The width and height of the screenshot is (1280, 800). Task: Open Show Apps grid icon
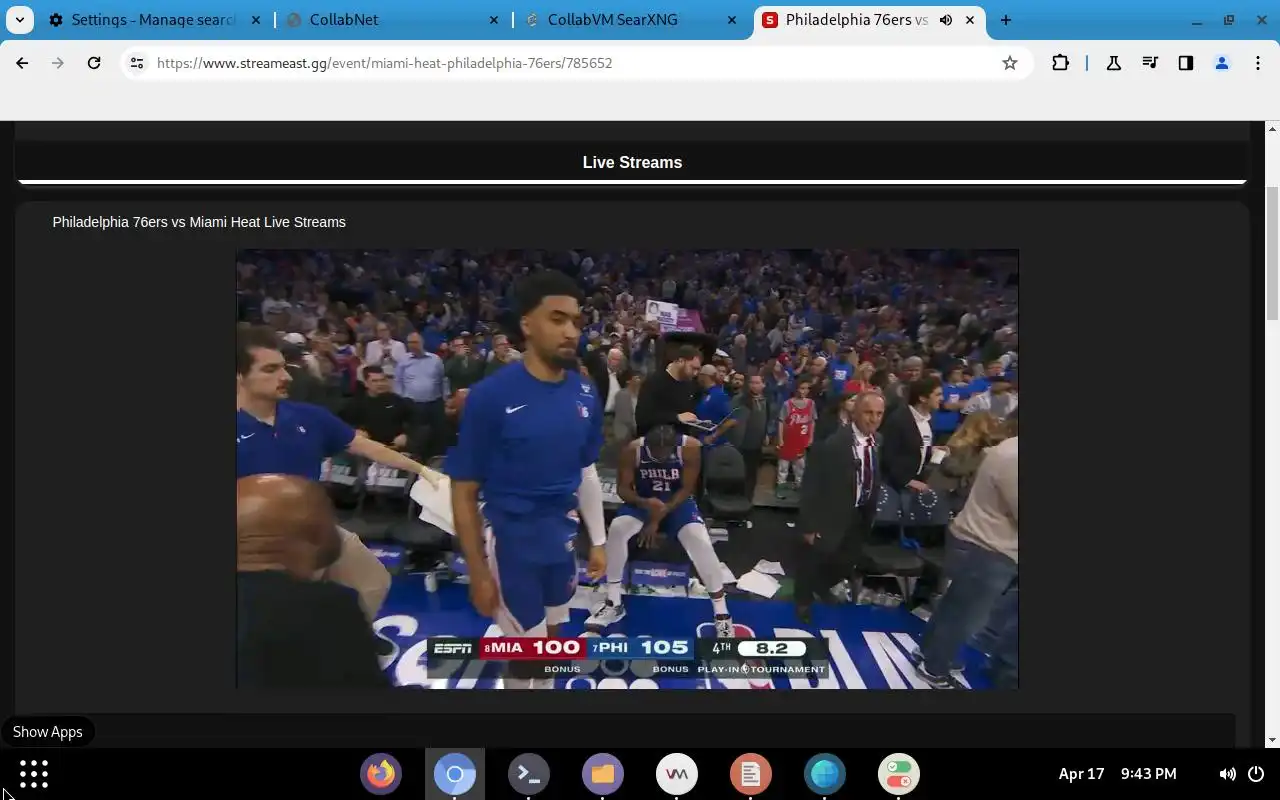[x=34, y=774]
